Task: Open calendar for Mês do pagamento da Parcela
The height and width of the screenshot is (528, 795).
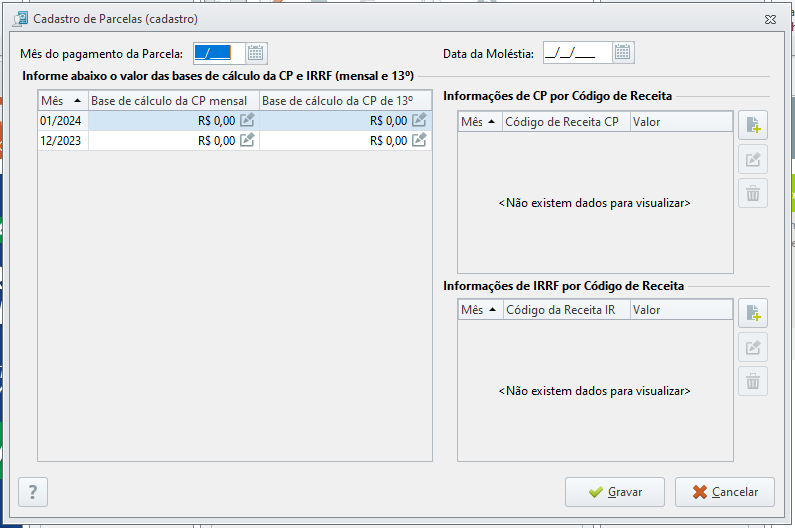Action: click(x=256, y=53)
